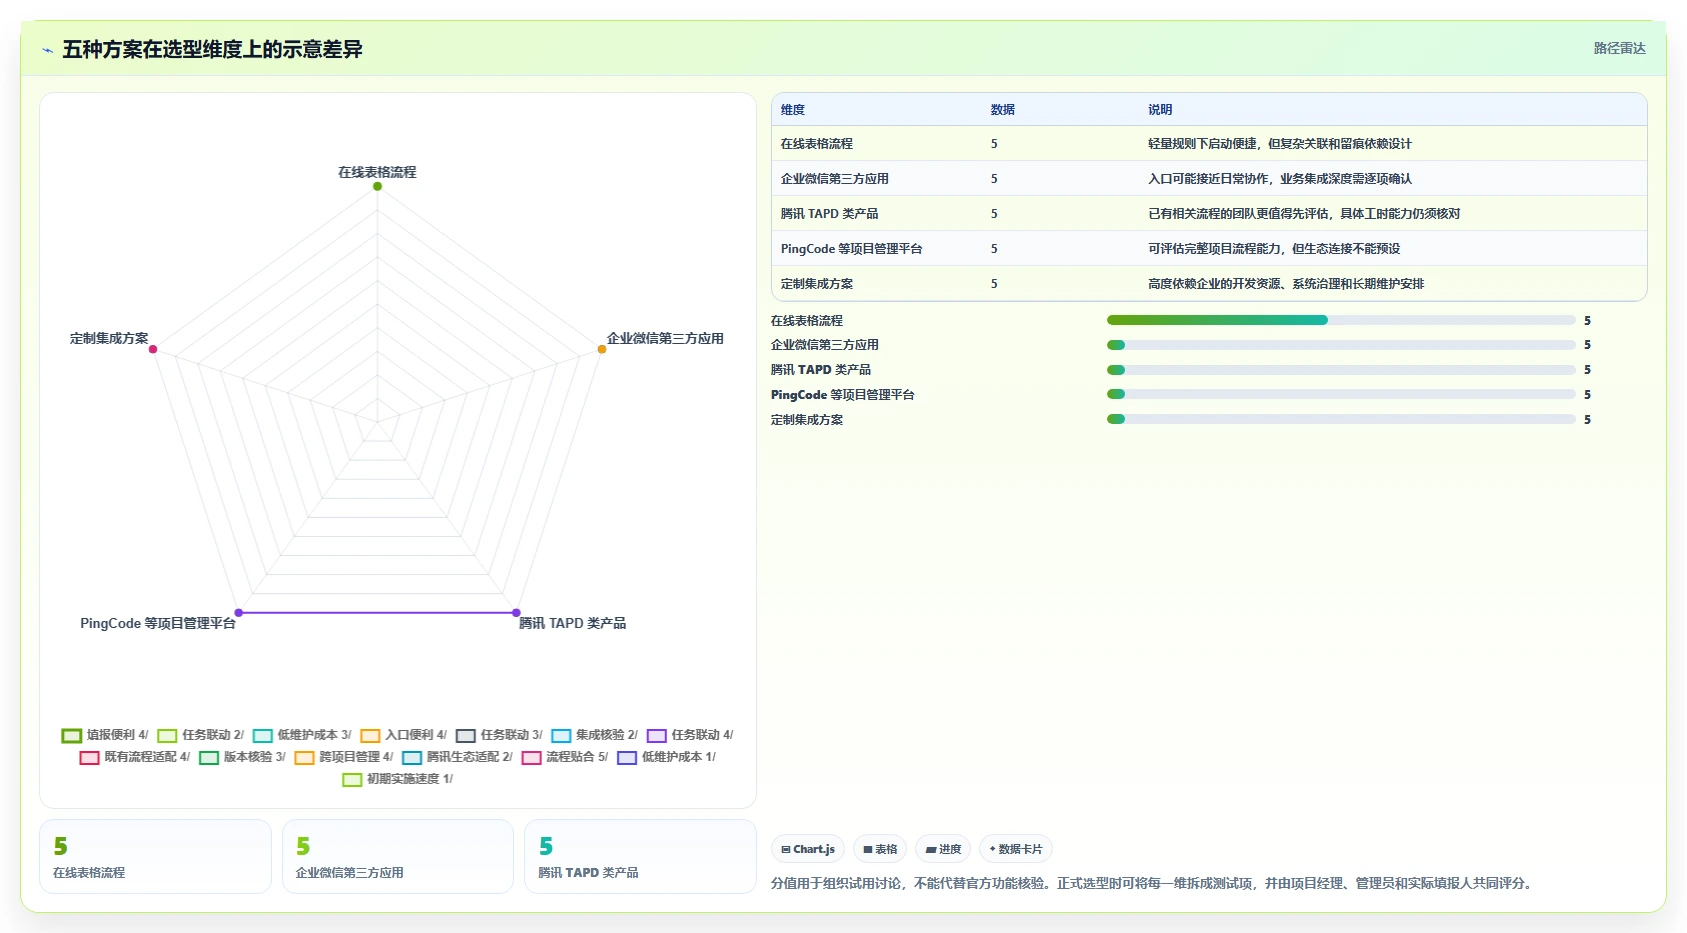1687x933 pixels.
Task: Select the 企业微信第三方应用 table row name
Action: pyautogui.click(x=835, y=179)
